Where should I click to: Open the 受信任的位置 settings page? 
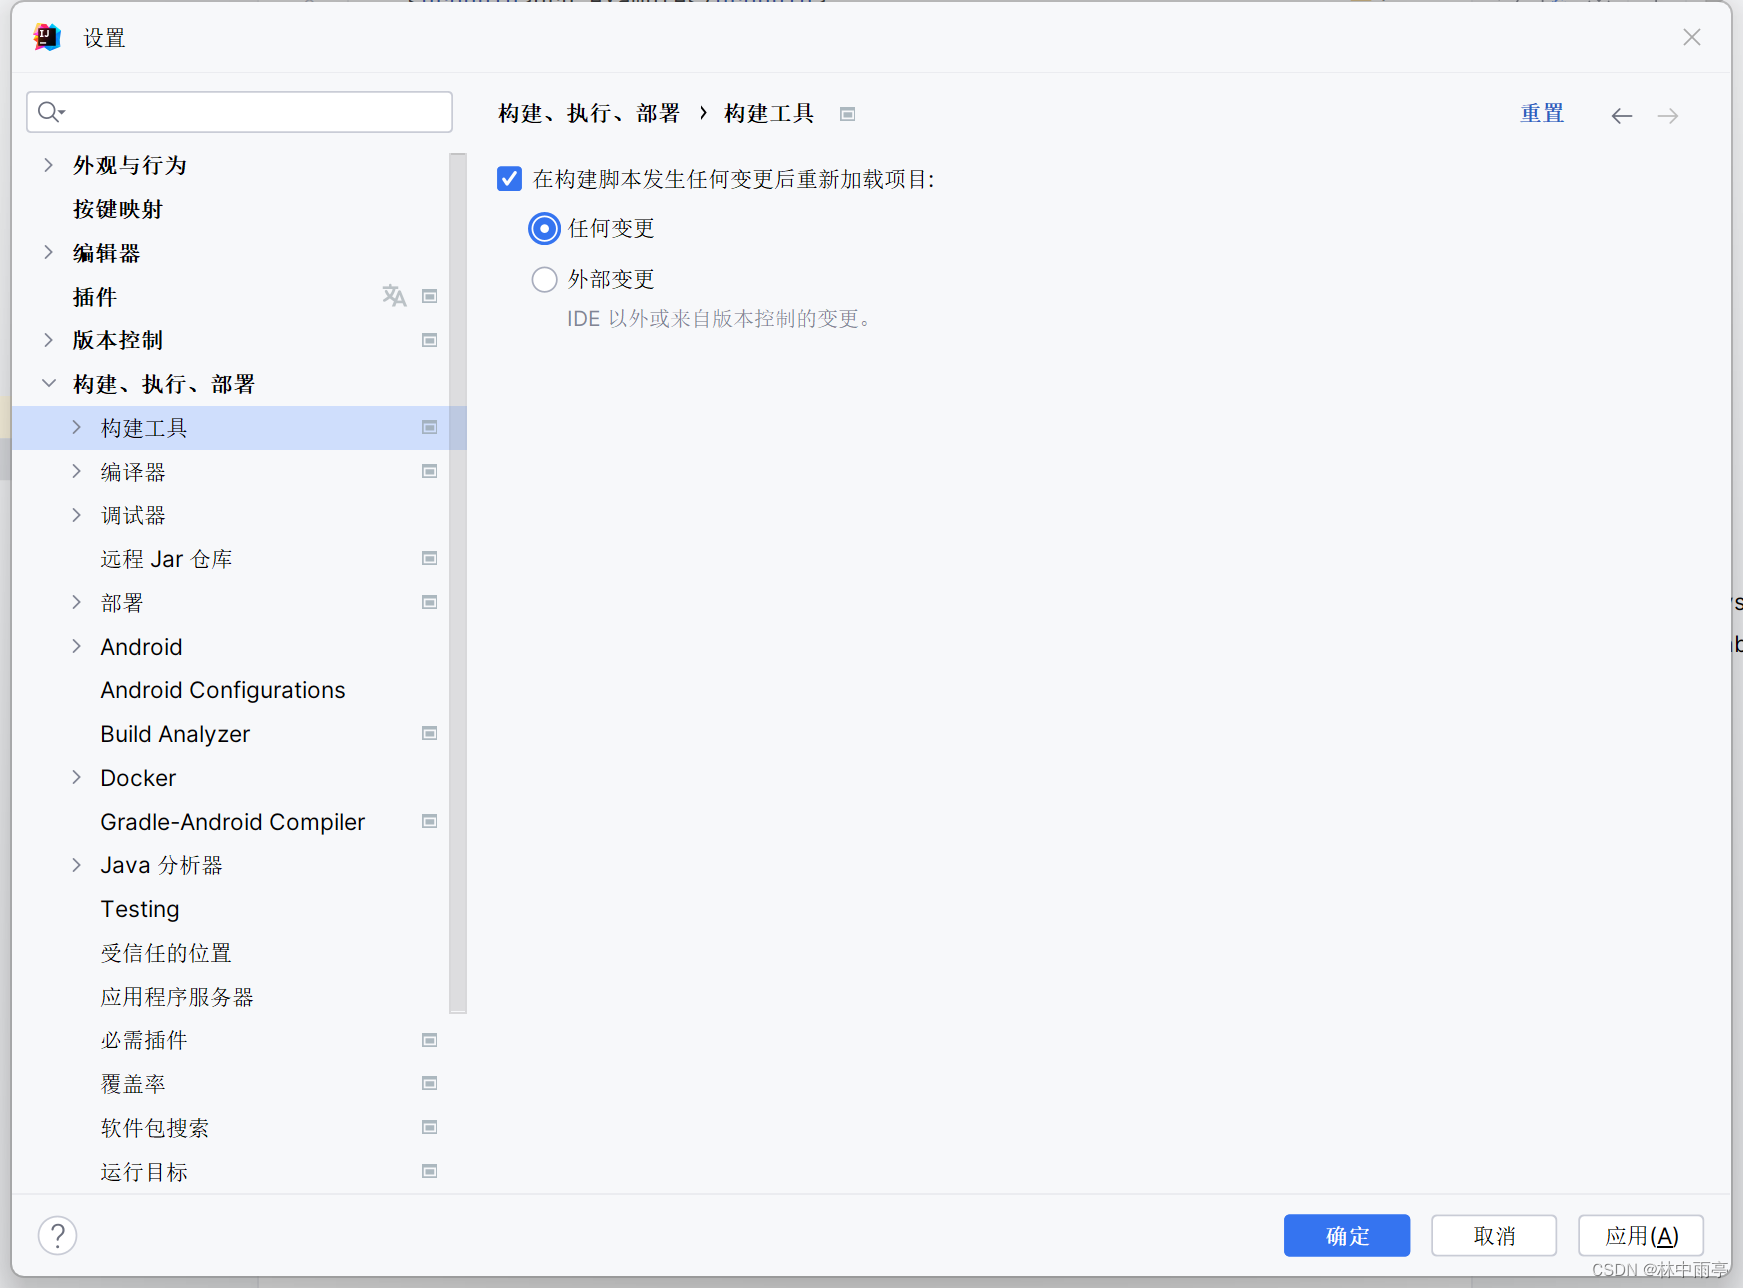166,953
